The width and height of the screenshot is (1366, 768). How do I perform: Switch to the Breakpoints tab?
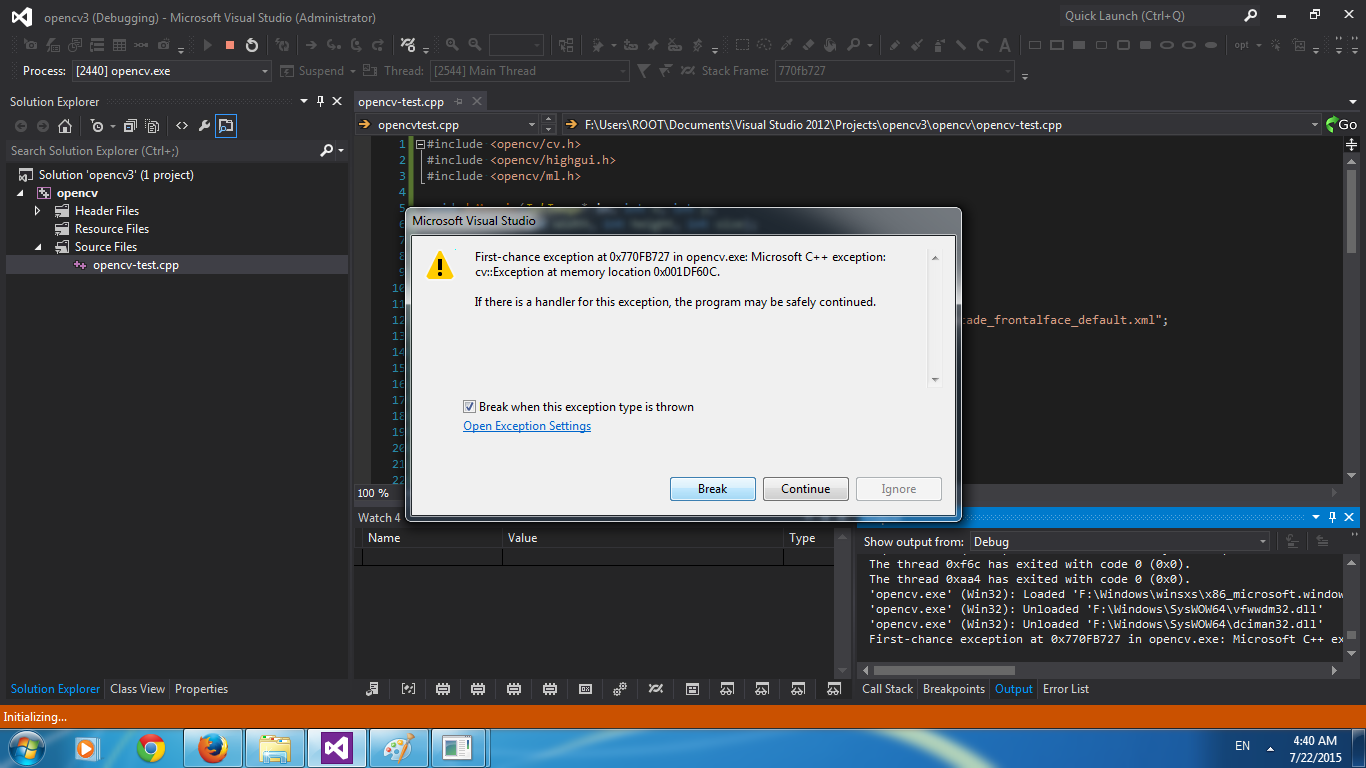pos(953,689)
